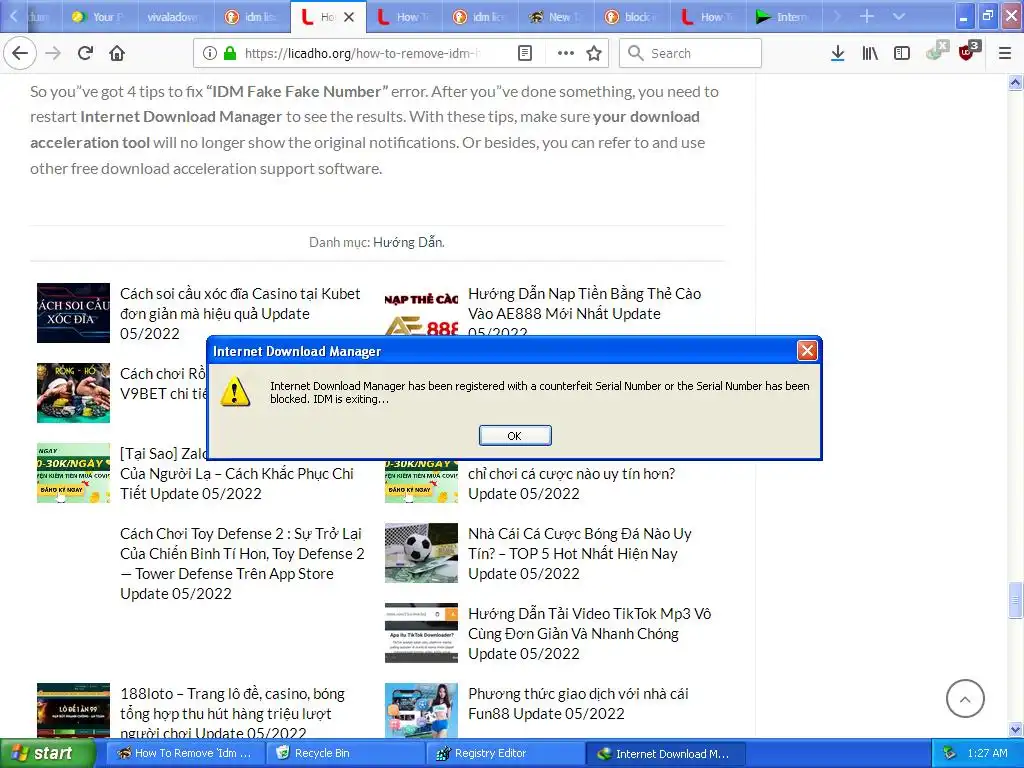Open 'Nhà Cái Cá Cược Bóng Đá' article
This screenshot has width=1024, height=768.
pyautogui.click(x=580, y=554)
